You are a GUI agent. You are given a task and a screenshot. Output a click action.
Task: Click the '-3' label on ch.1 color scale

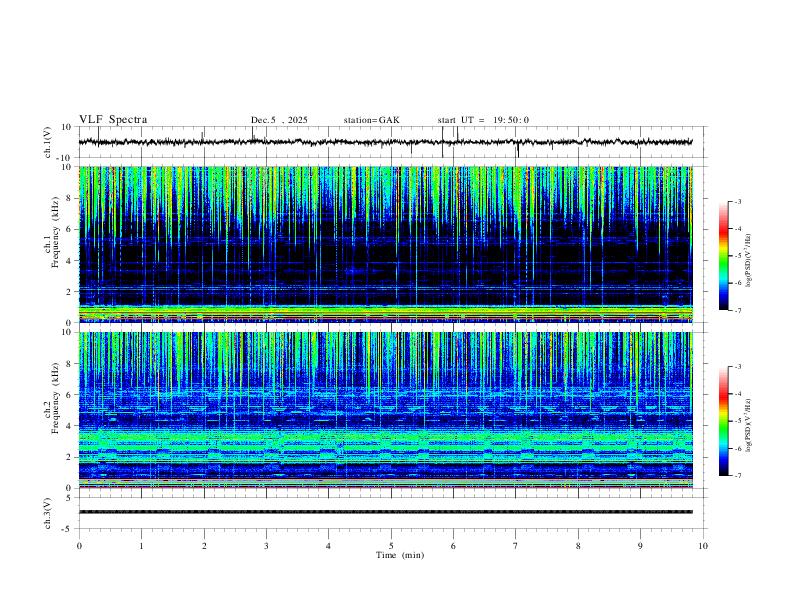[x=737, y=201]
